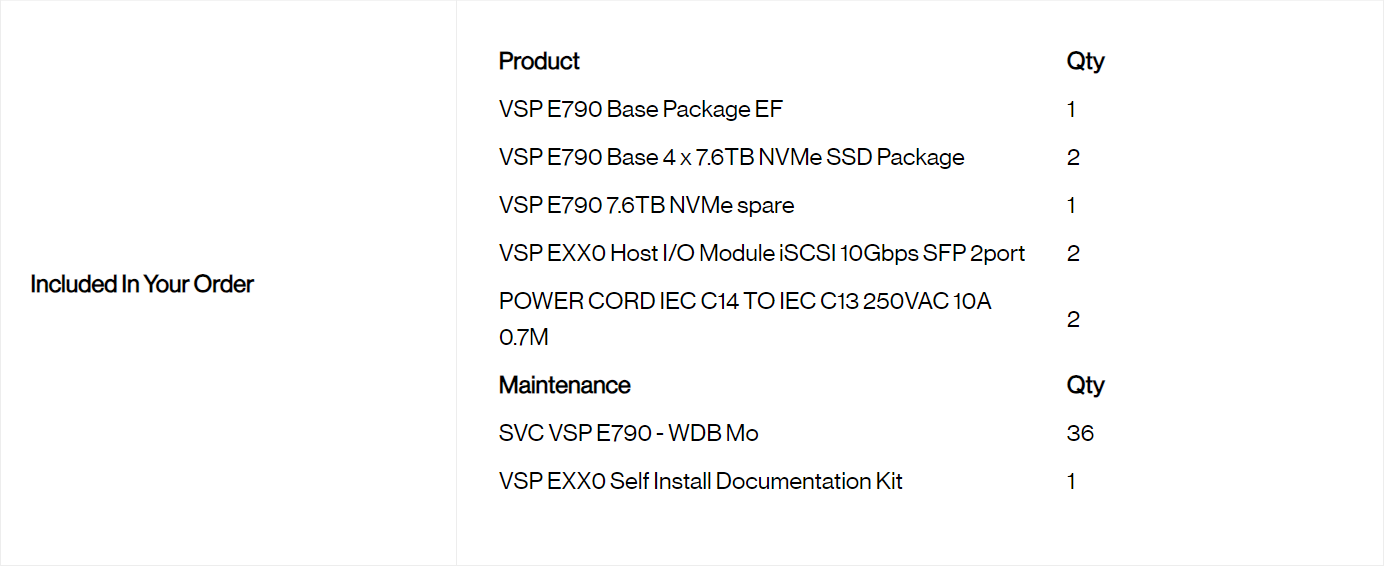
Task: Click quantity for VSP E790 Base Package EF
Action: click(x=1072, y=109)
